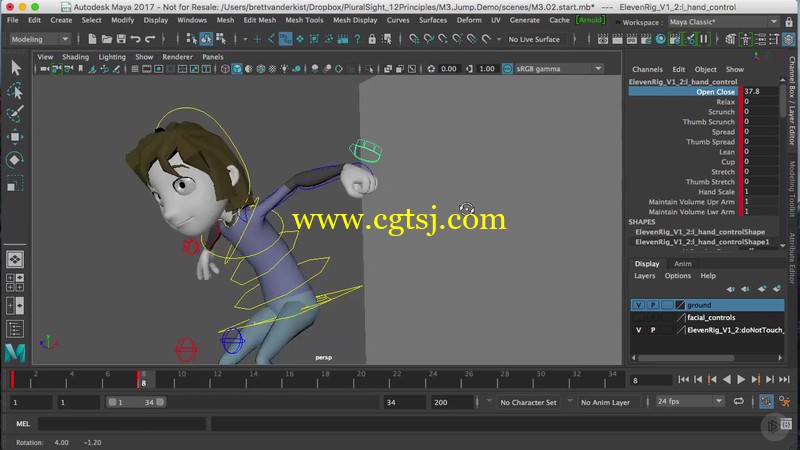Click the Redo arrow icon
This screenshot has height=450, width=800.
point(150,39)
